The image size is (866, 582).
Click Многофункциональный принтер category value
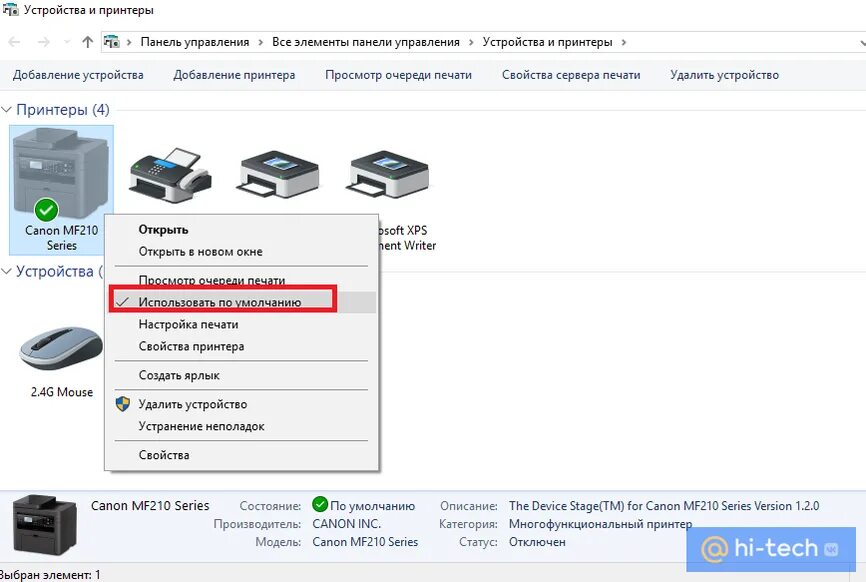click(x=600, y=524)
